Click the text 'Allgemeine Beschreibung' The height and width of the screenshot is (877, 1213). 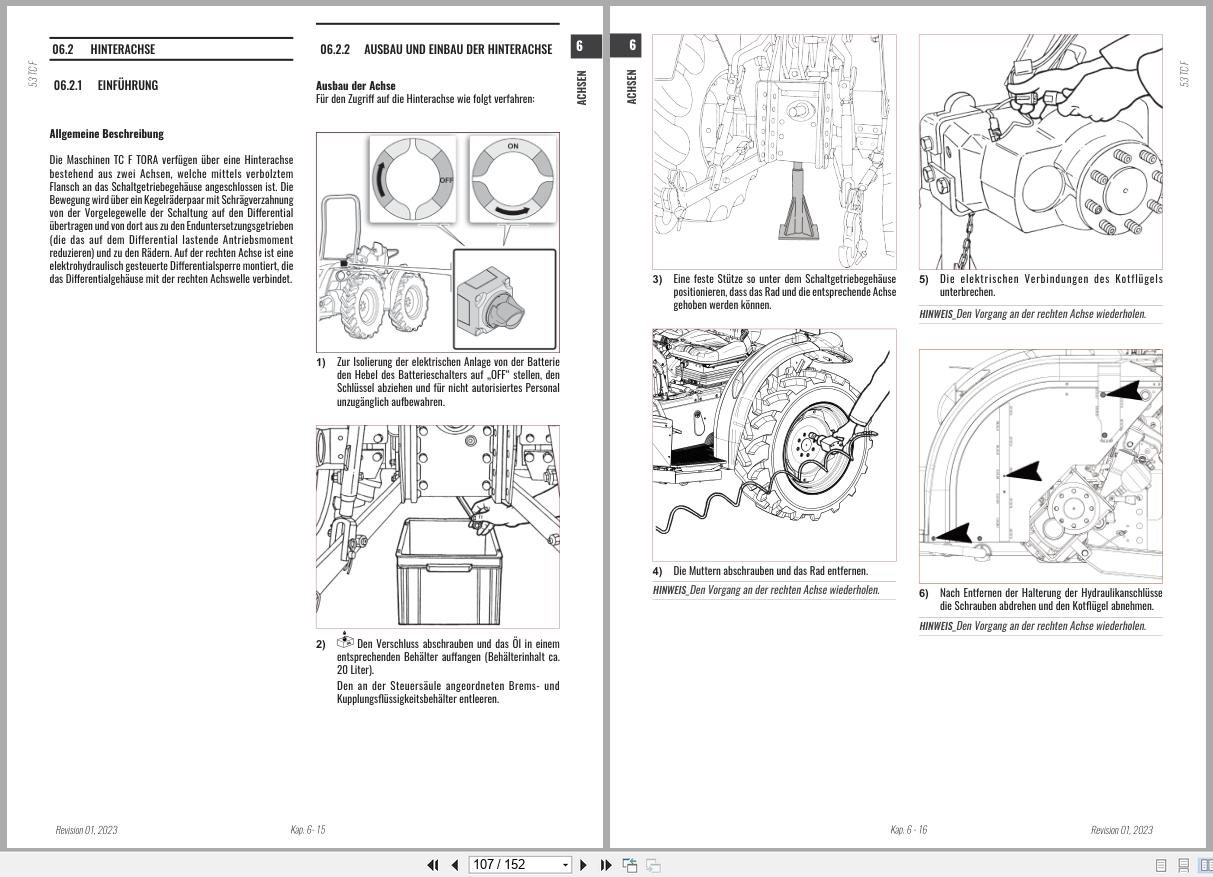point(106,134)
